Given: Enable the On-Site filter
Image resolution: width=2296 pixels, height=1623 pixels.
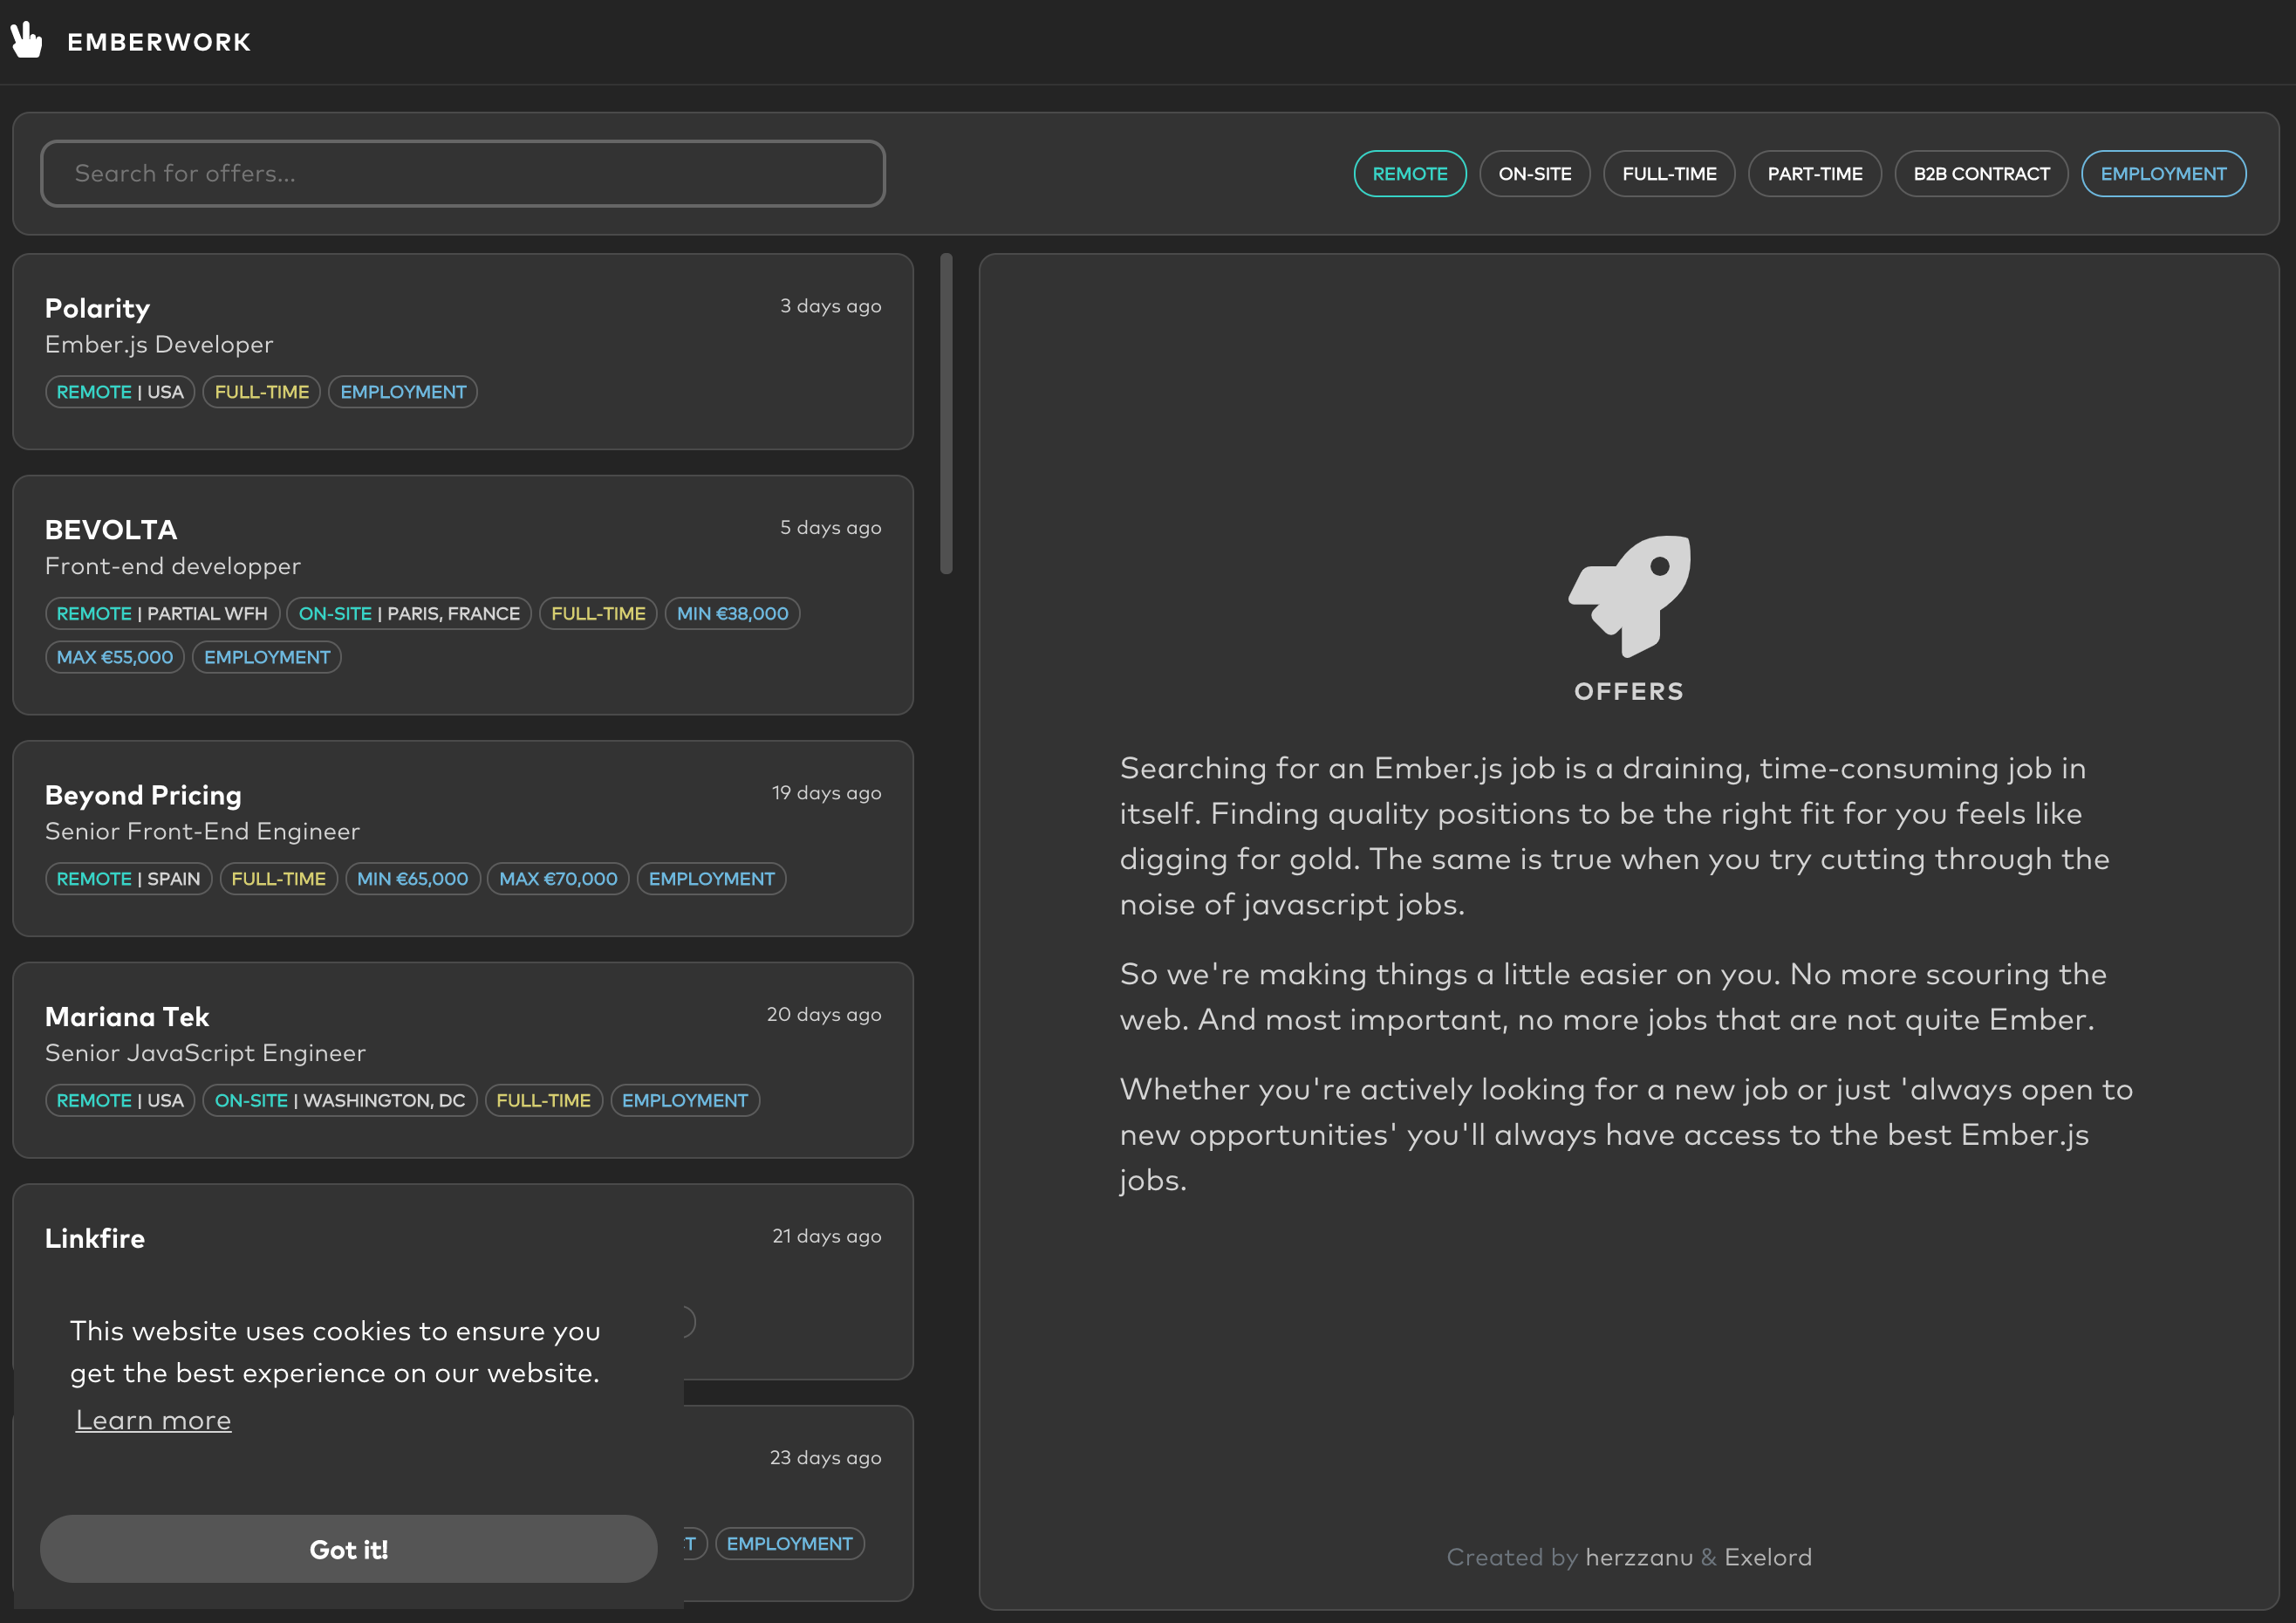Looking at the screenshot, I should pyautogui.click(x=1534, y=174).
